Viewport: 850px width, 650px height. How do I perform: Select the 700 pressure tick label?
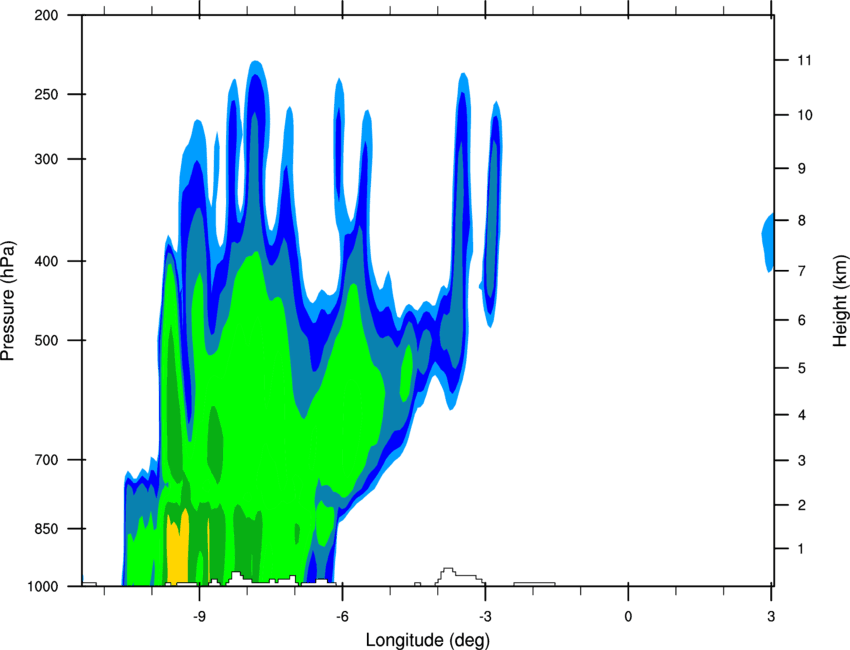46,460
